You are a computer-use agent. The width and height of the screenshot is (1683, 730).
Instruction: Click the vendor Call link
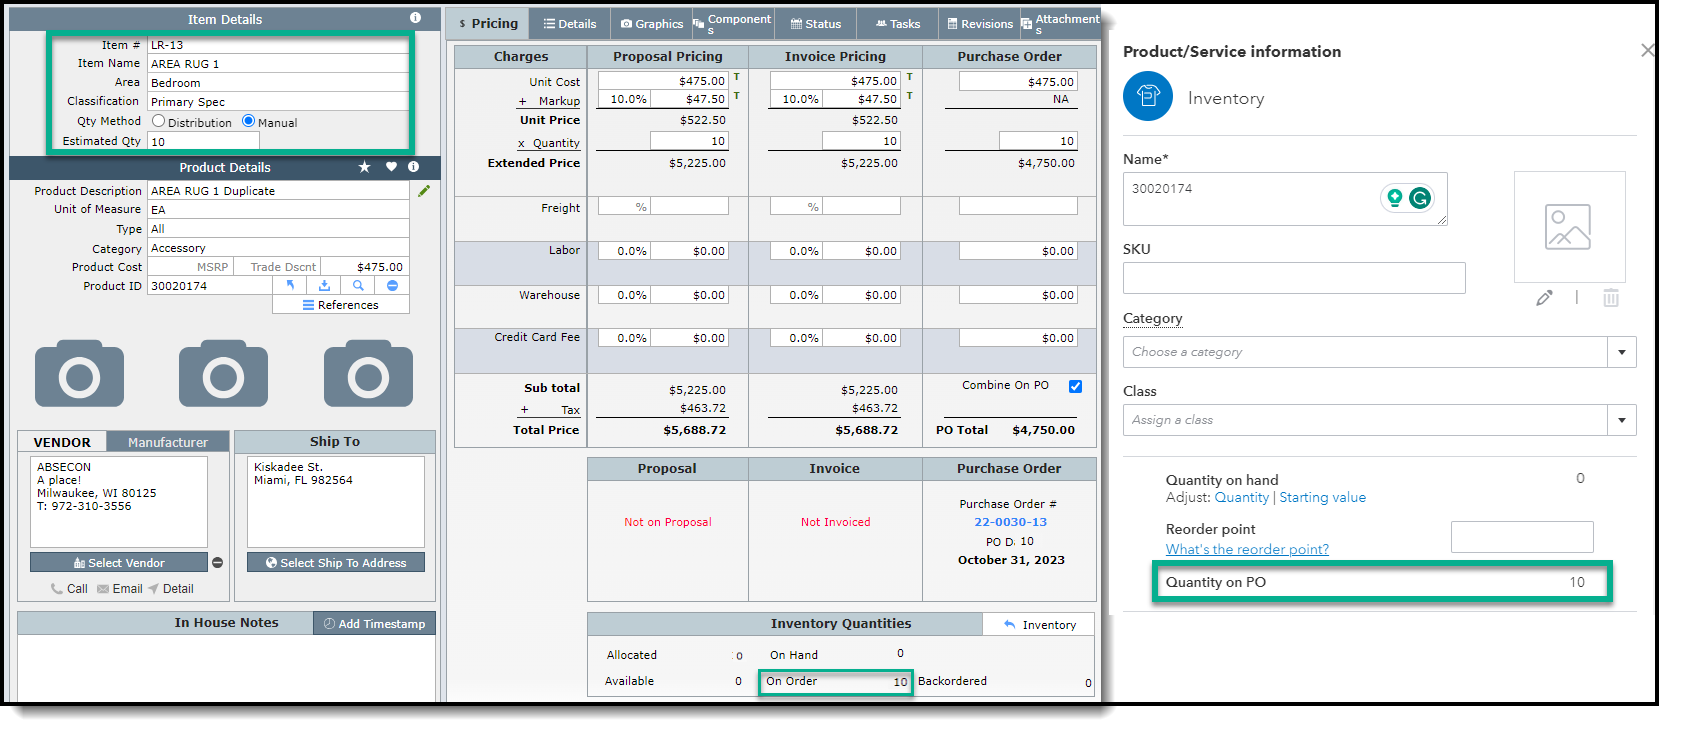[69, 589]
